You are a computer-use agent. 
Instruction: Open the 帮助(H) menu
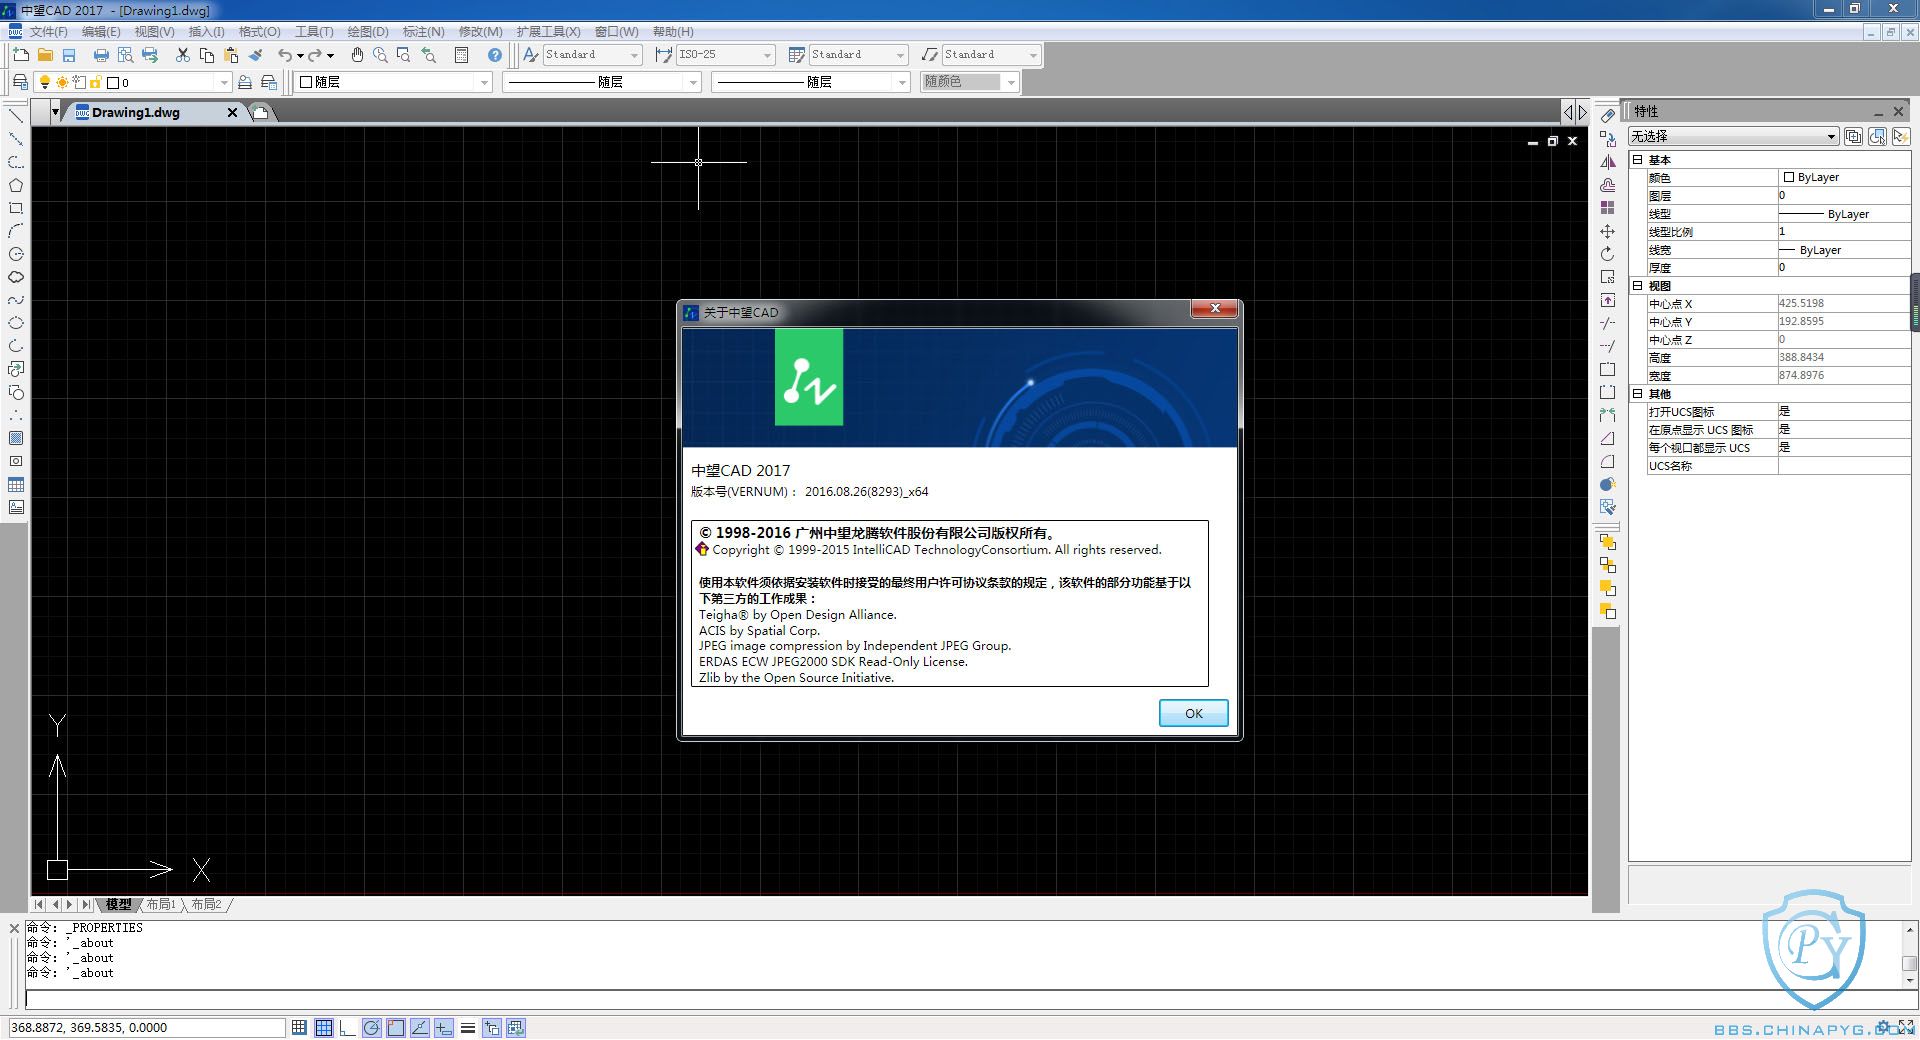672,32
